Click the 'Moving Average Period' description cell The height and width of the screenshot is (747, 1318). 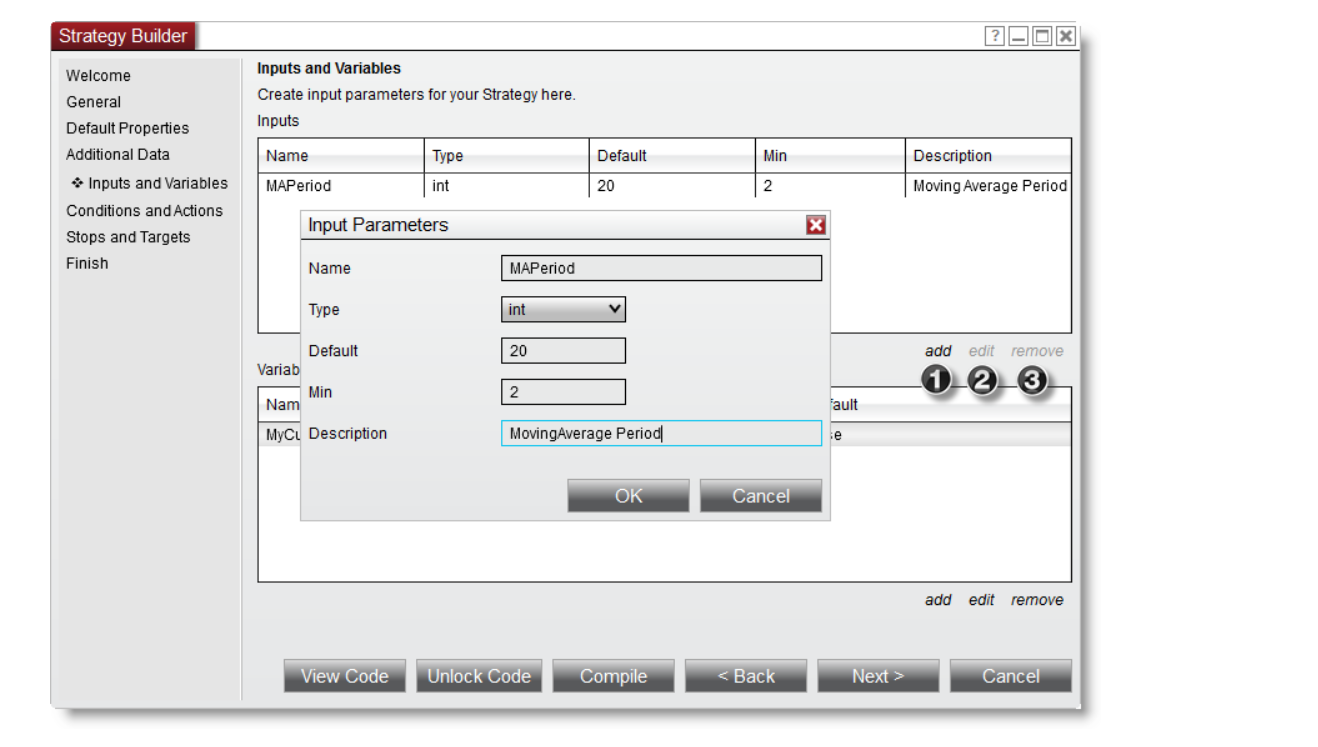point(989,186)
